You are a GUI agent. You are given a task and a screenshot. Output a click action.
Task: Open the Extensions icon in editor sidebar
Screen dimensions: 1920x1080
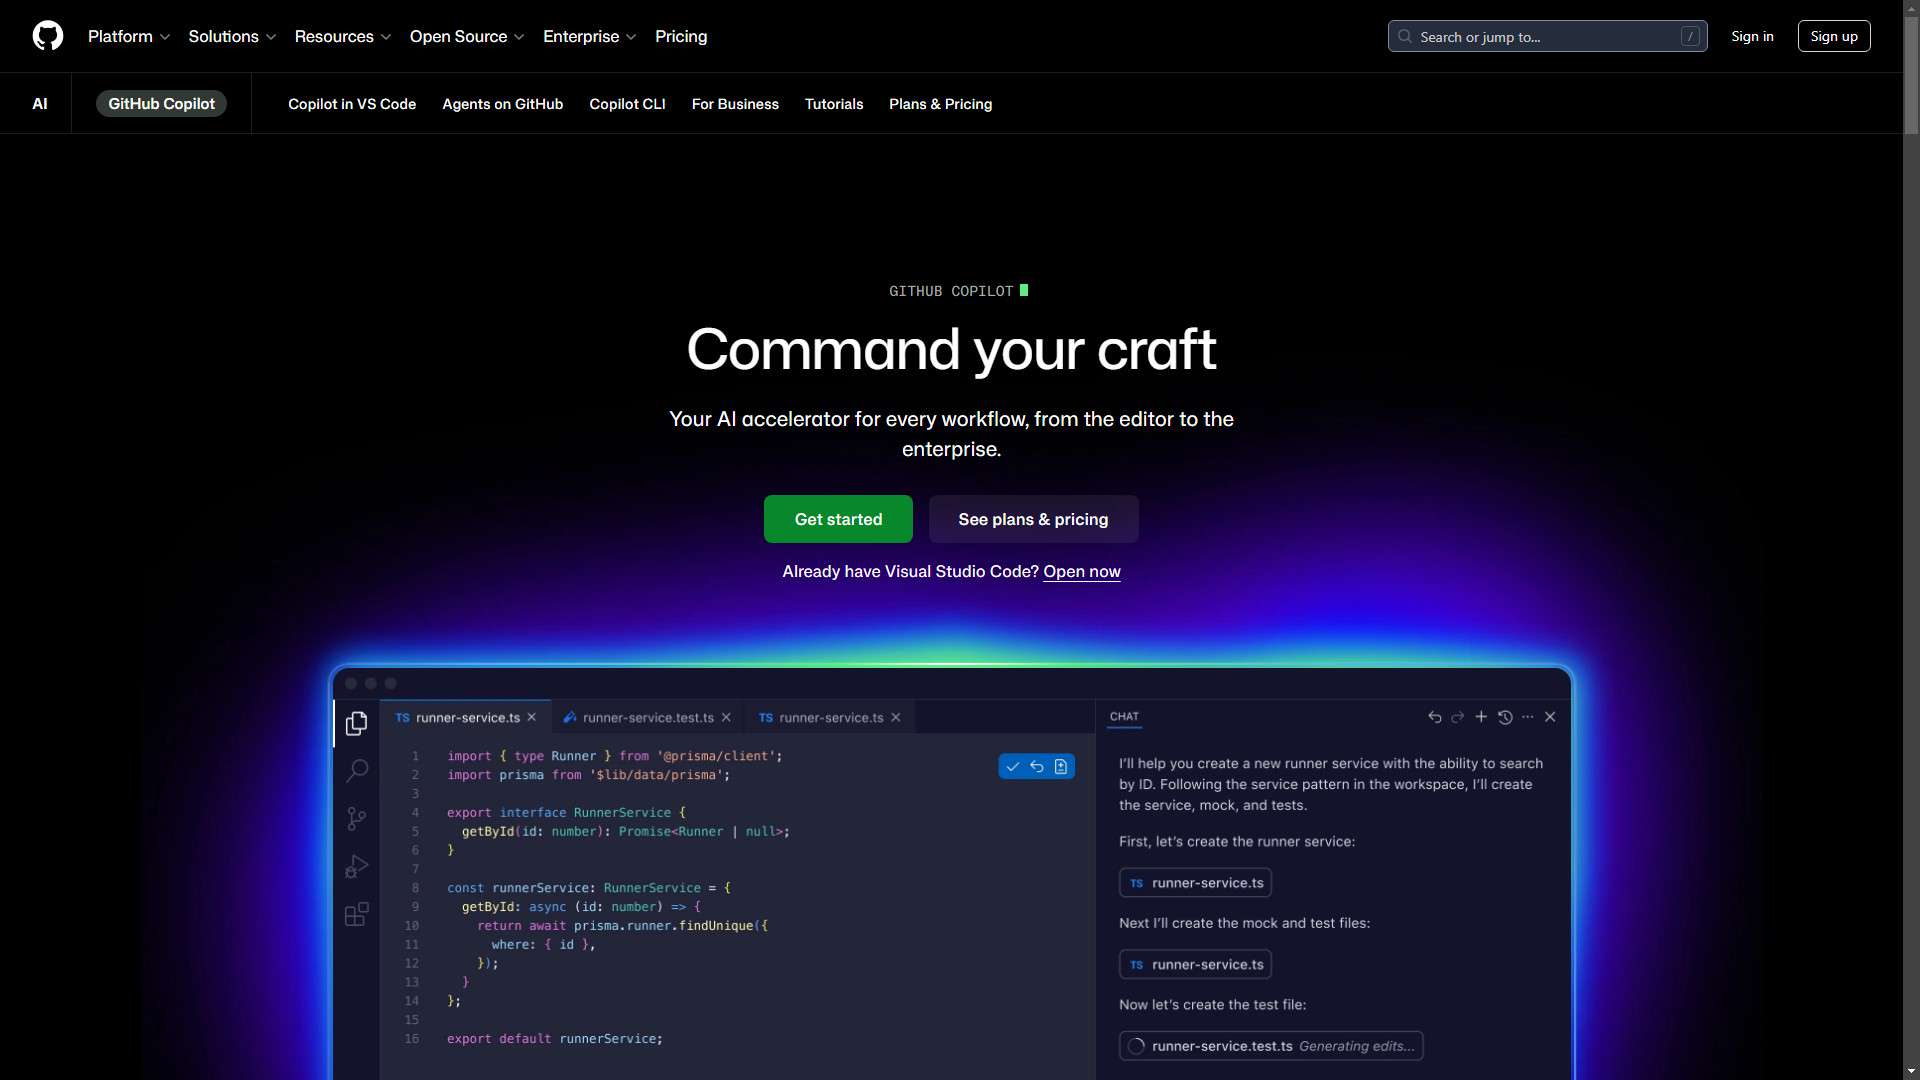(x=356, y=914)
